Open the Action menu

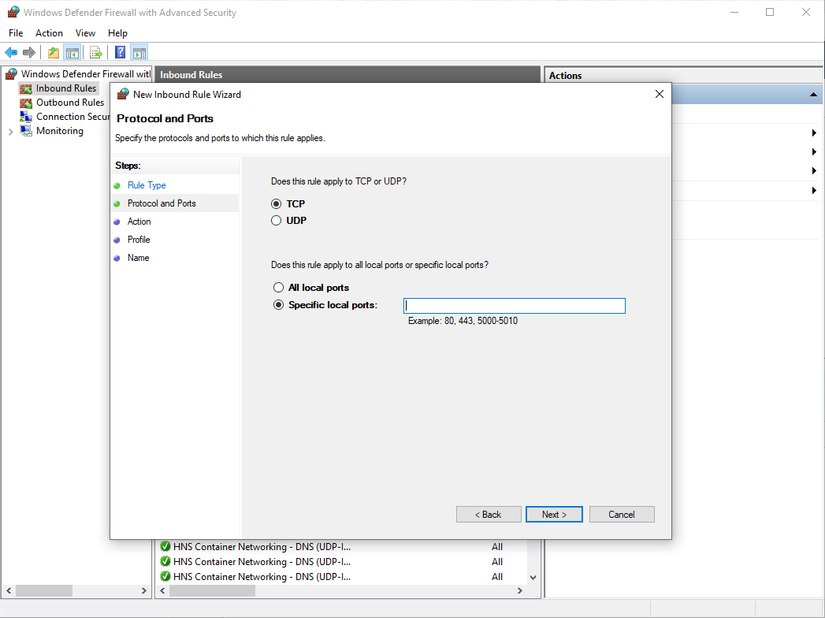tap(49, 33)
